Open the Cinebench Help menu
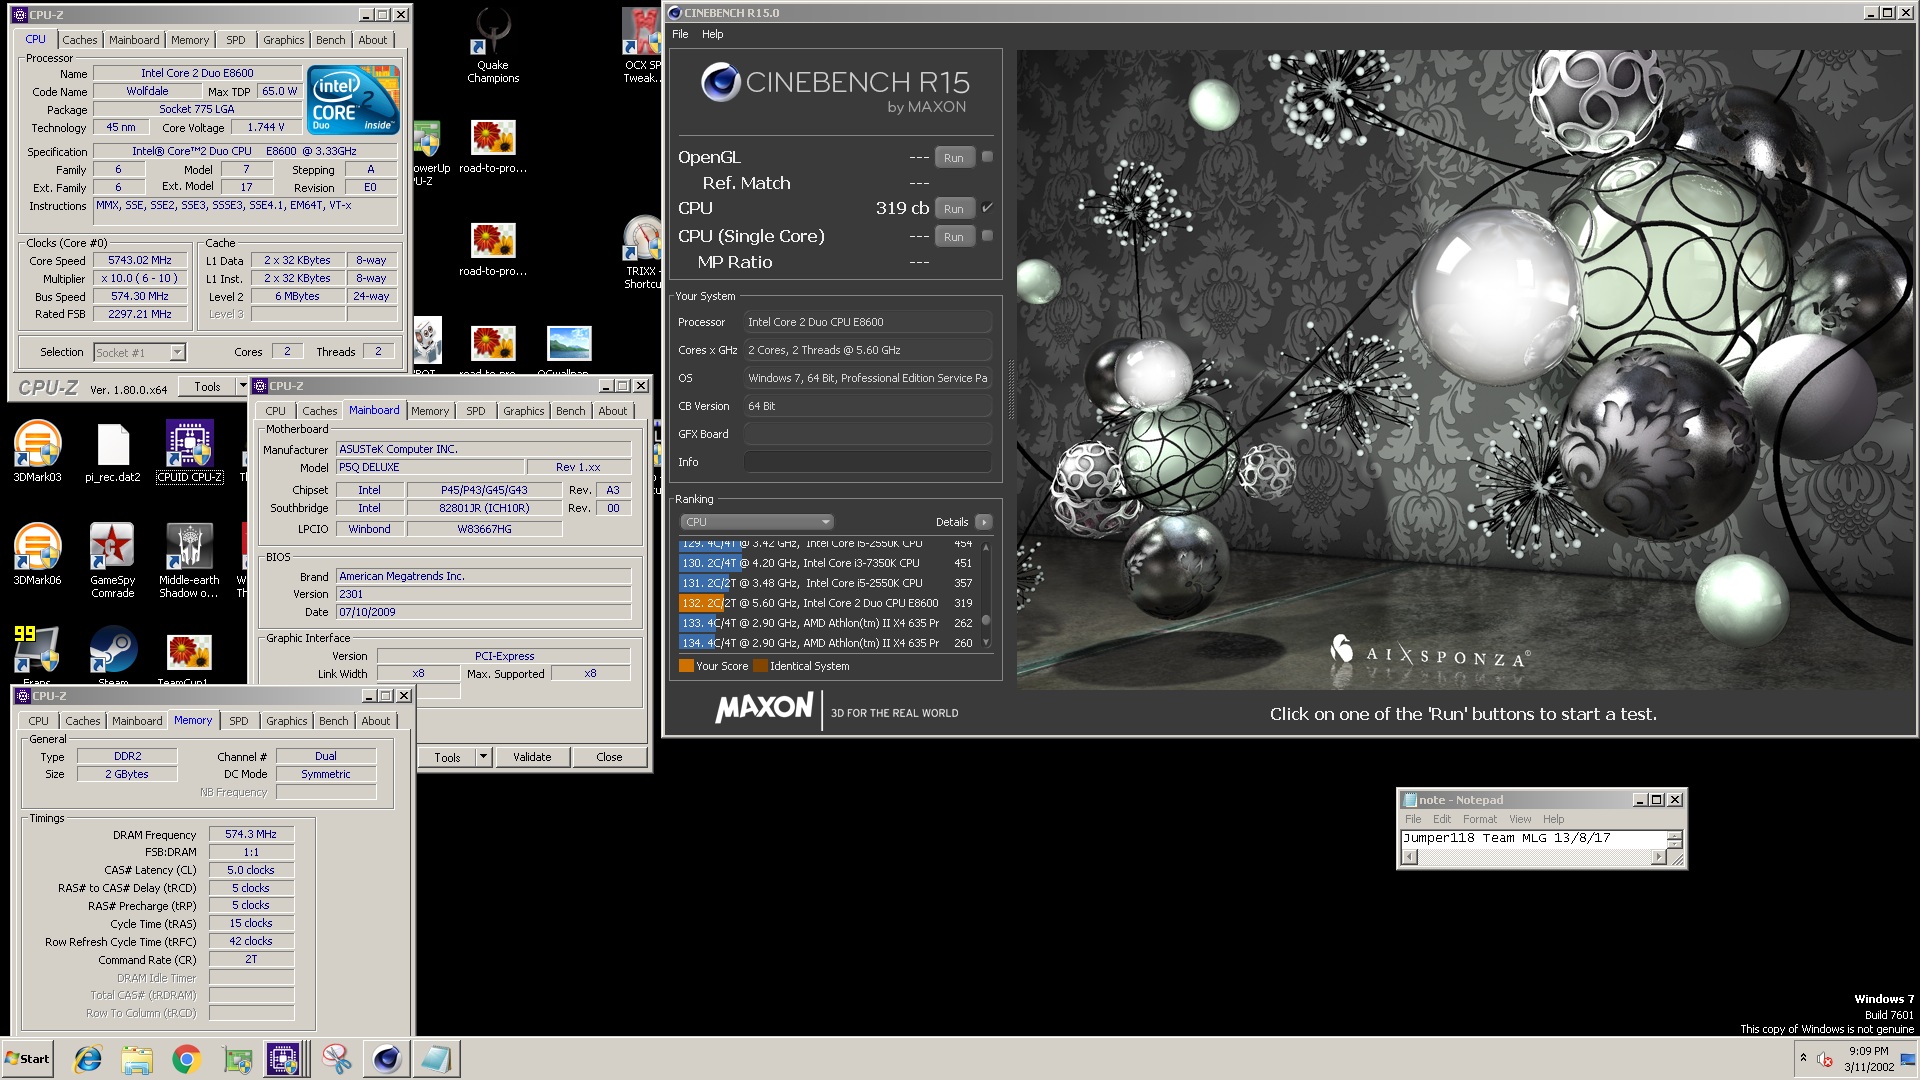 tap(712, 34)
